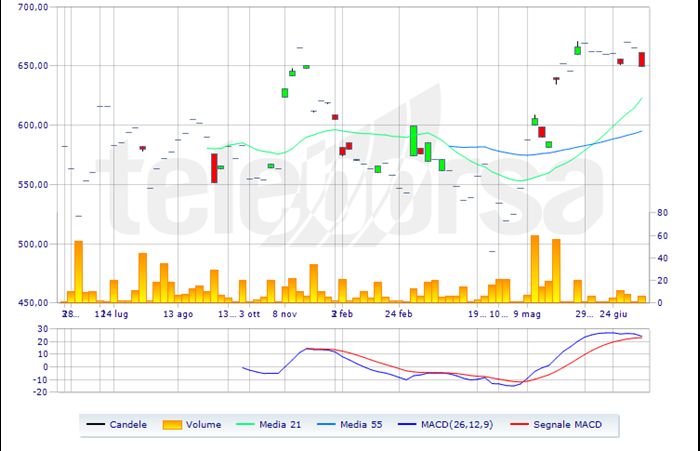The width and height of the screenshot is (700, 451).
Task: Click the 650,00 price axis label
Action: (33, 66)
